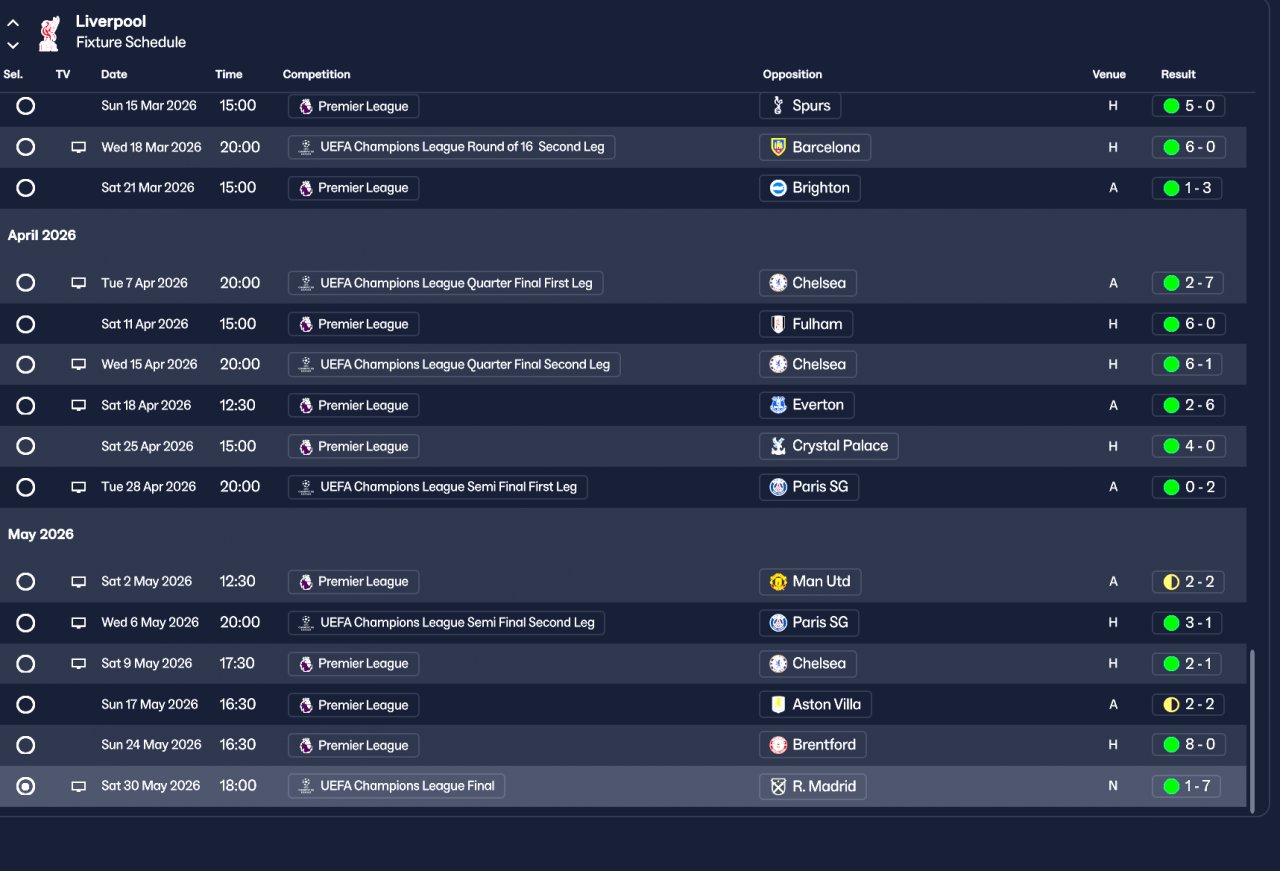The image size is (1280, 871).
Task: Click the Aston Villa club crest
Action: coord(778,704)
